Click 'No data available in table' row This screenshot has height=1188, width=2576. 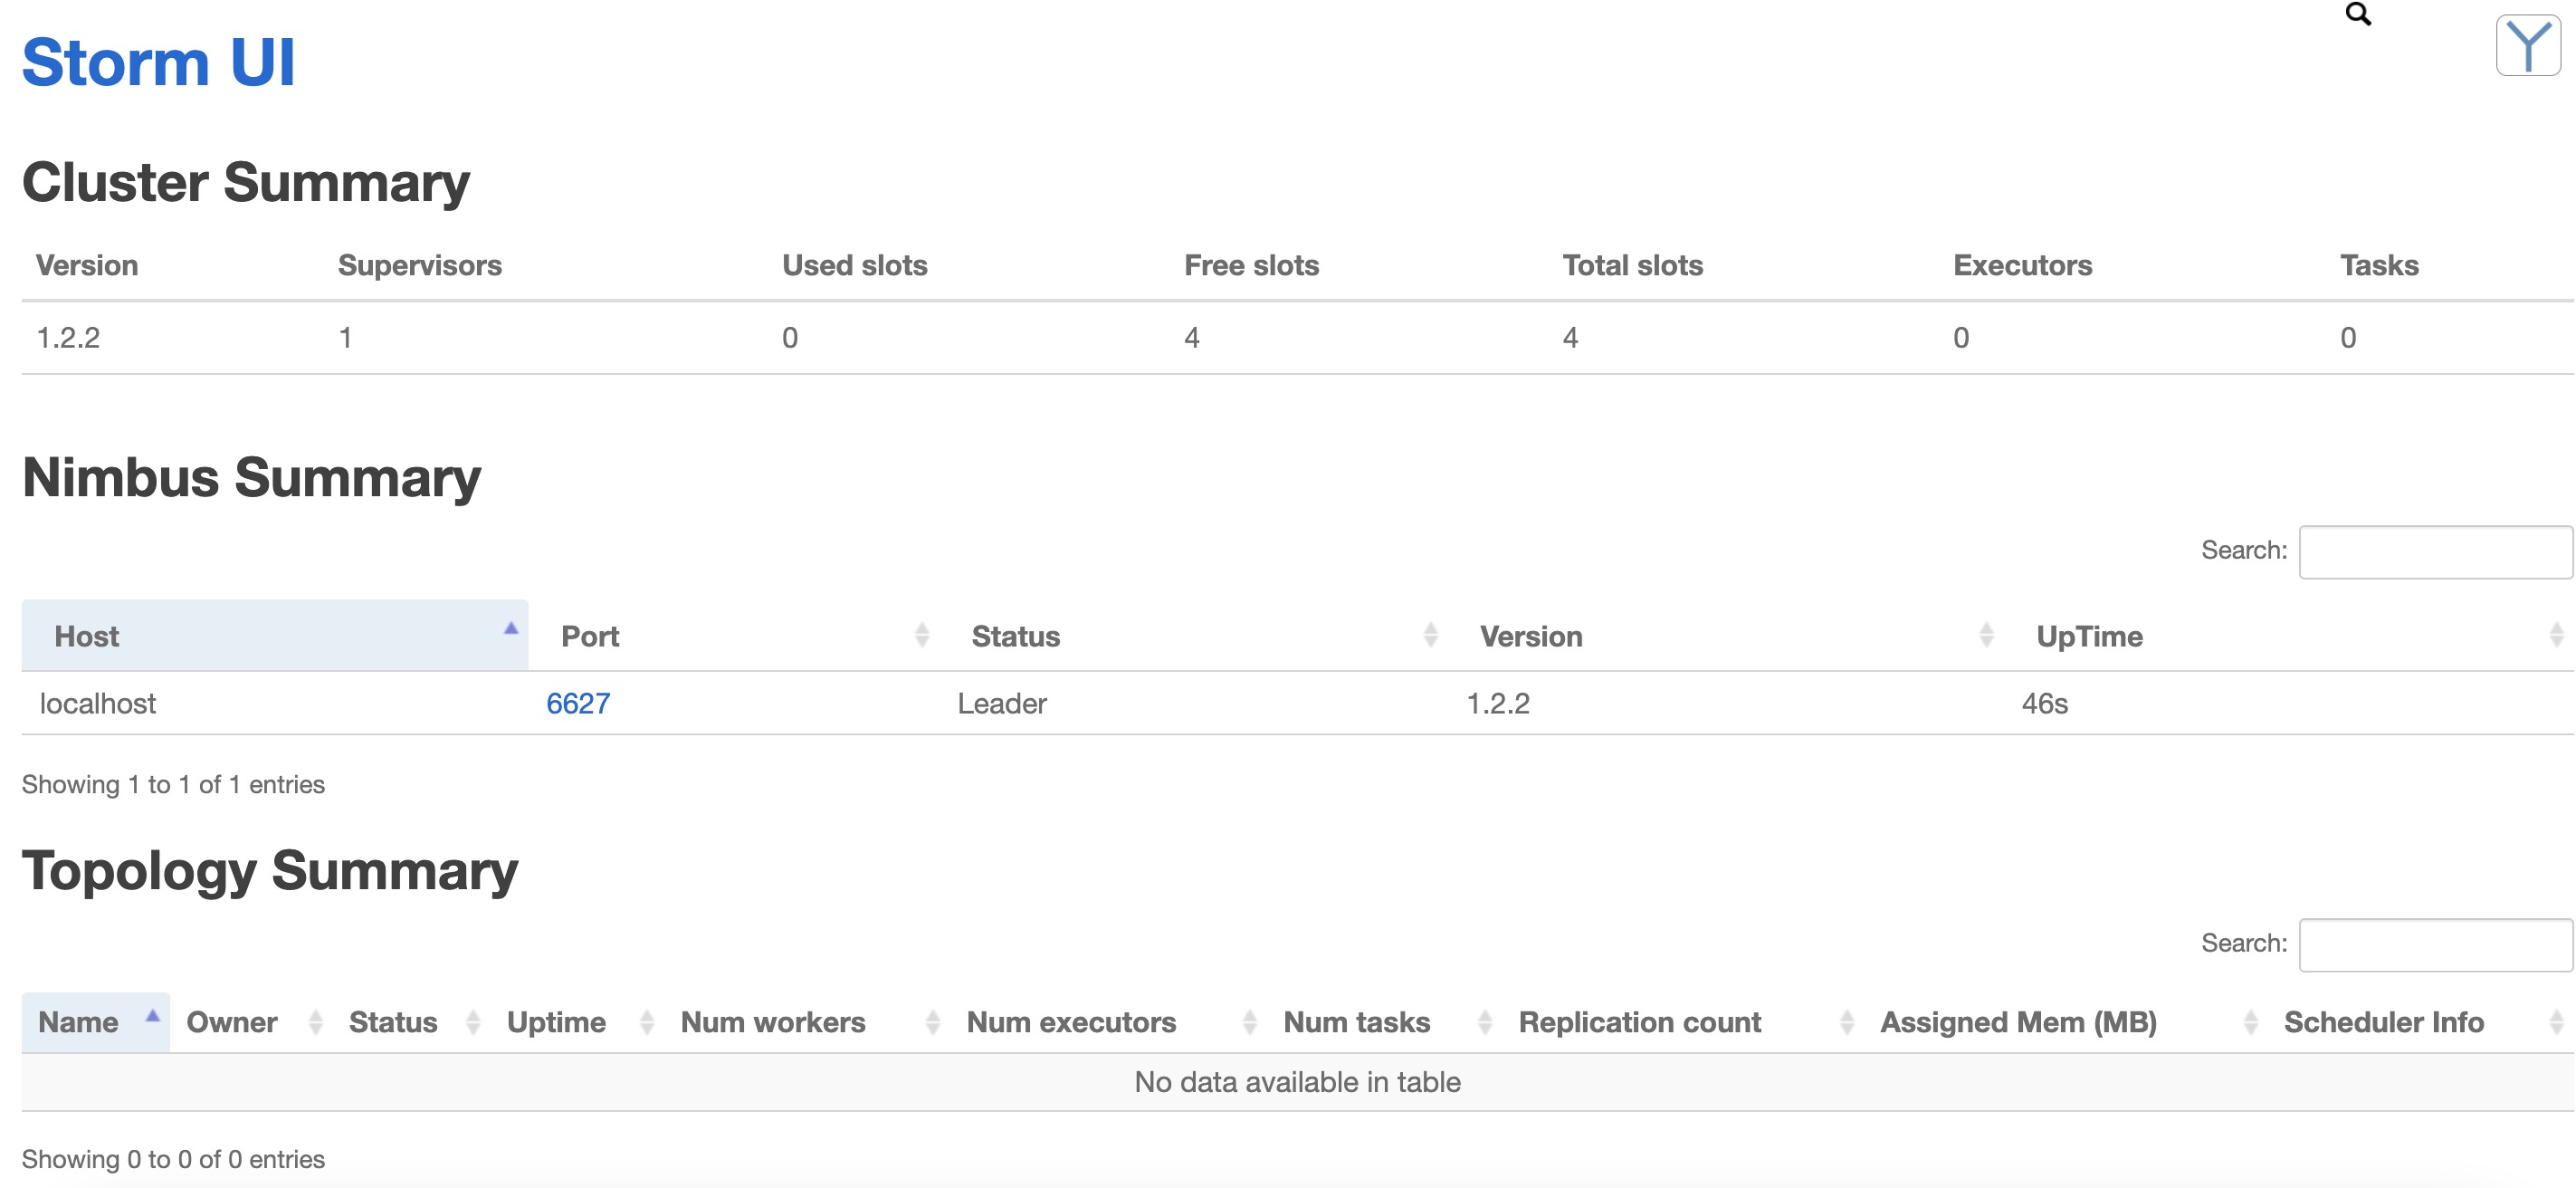pyautogui.click(x=1297, y=1082)
